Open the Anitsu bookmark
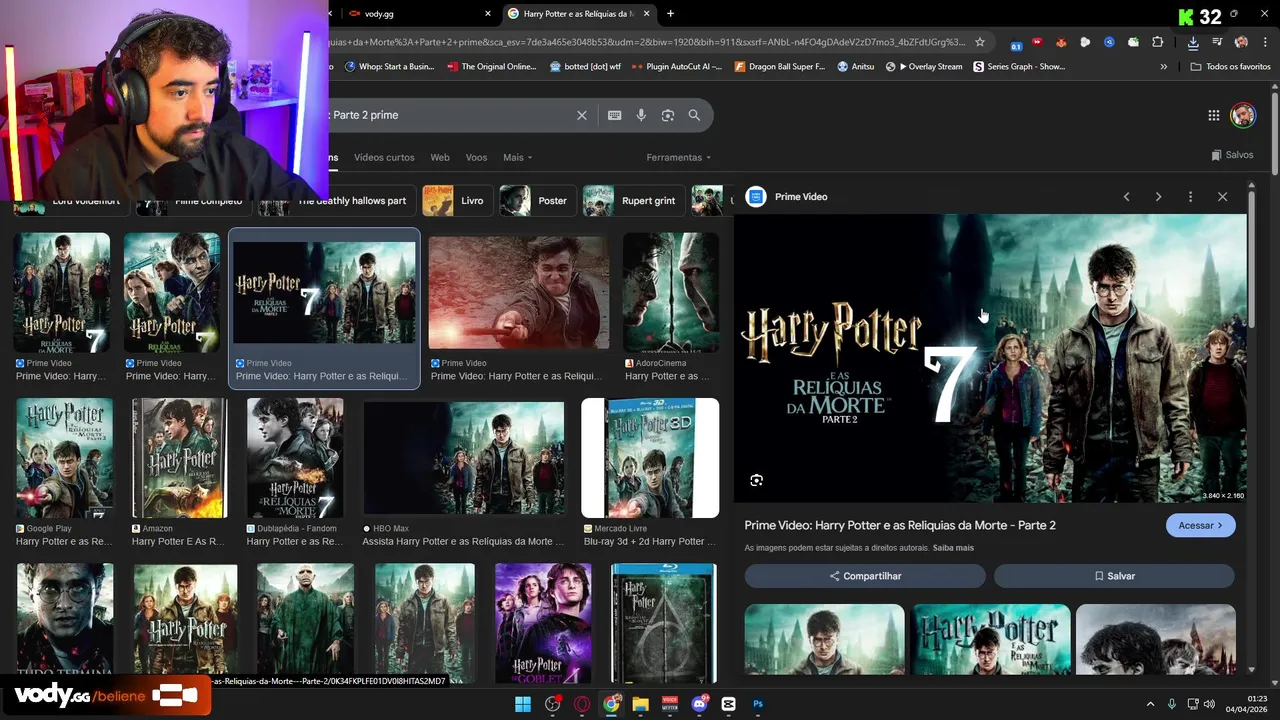 (x=855, y=67)
